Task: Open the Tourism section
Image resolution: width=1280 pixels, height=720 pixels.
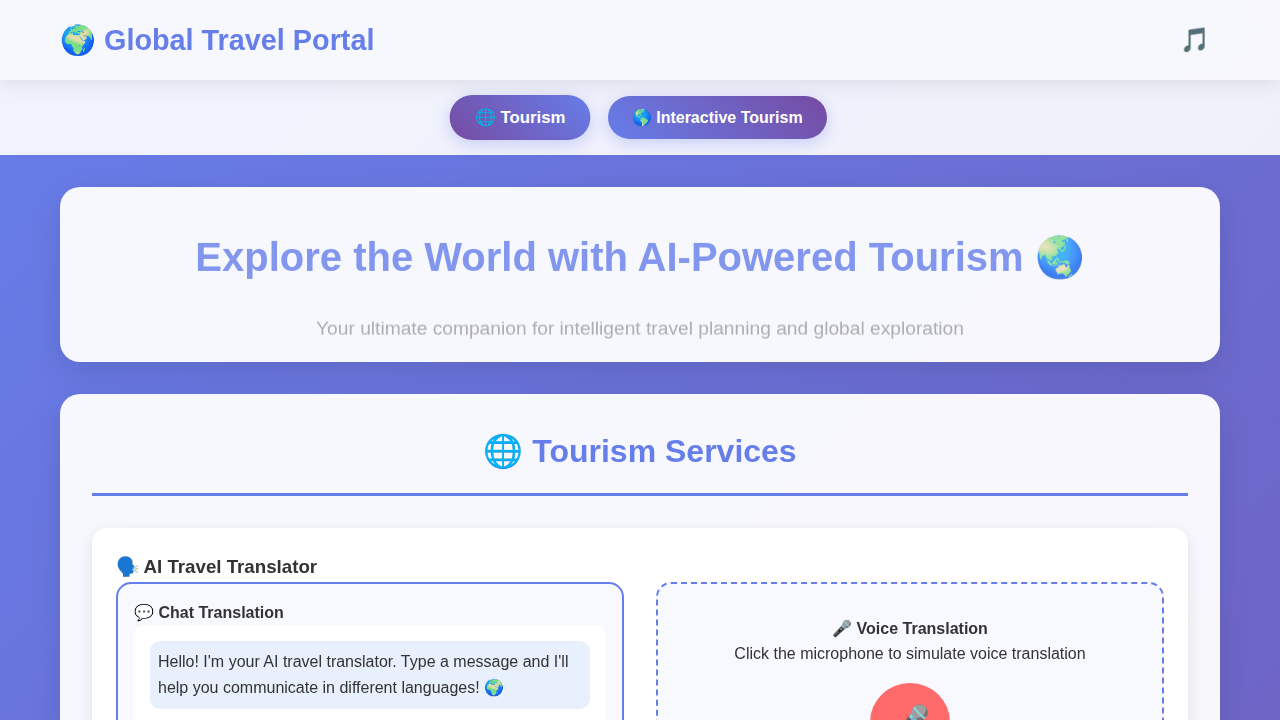Action: pos(519,117)
